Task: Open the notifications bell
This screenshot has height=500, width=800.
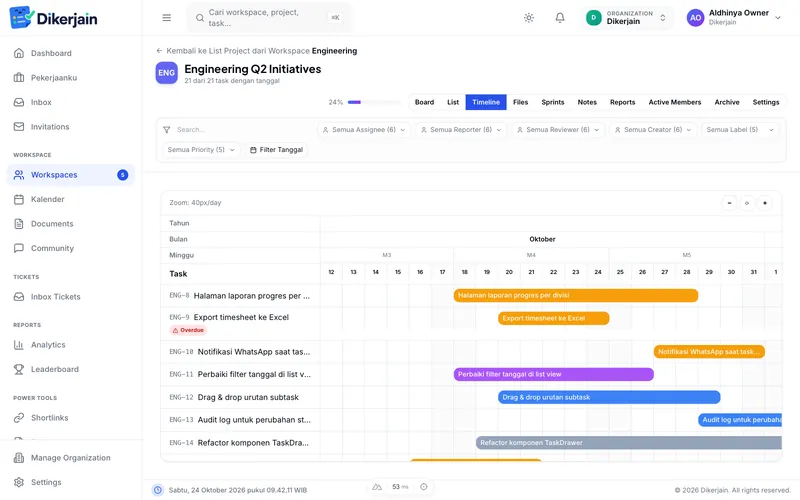Action: (x=560, y=18)
